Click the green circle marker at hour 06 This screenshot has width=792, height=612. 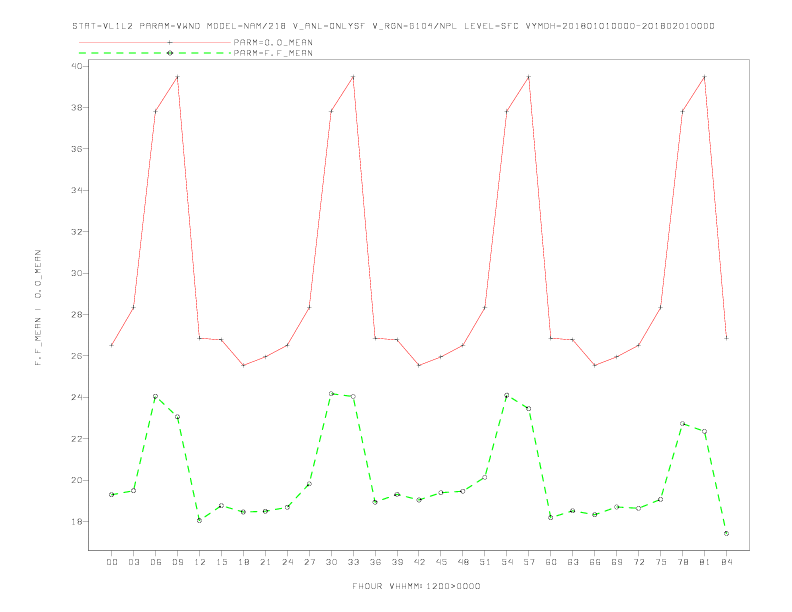[156, 396]
